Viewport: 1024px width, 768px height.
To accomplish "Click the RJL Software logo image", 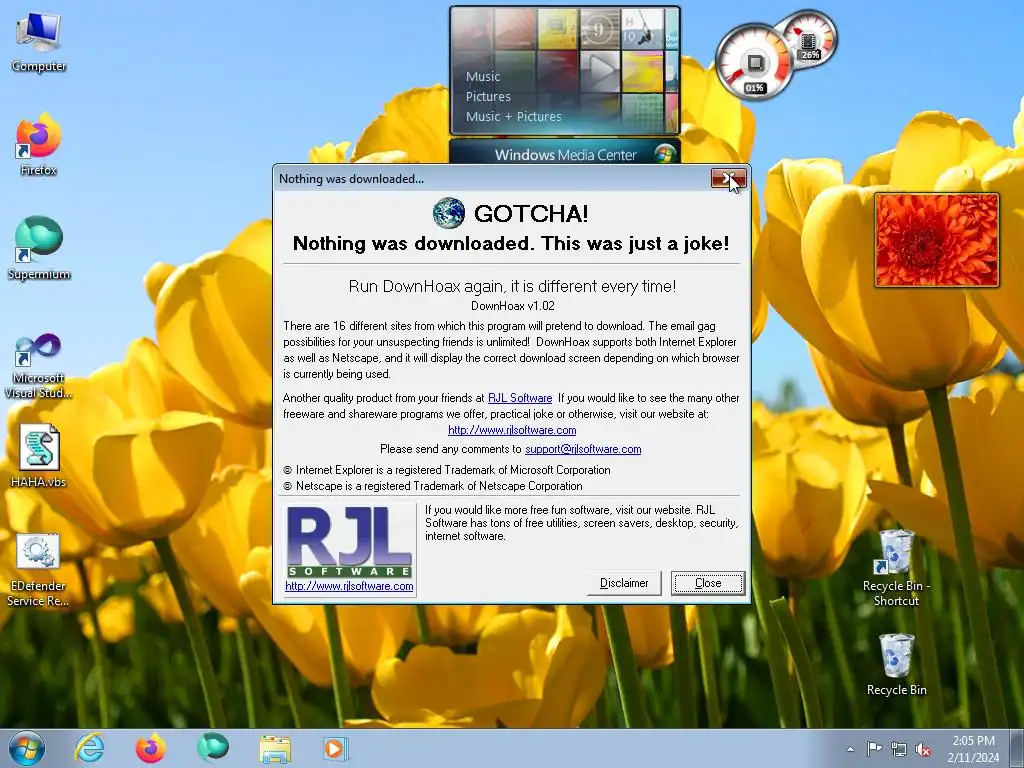I will pyautogui.click(x=349, y=542).
